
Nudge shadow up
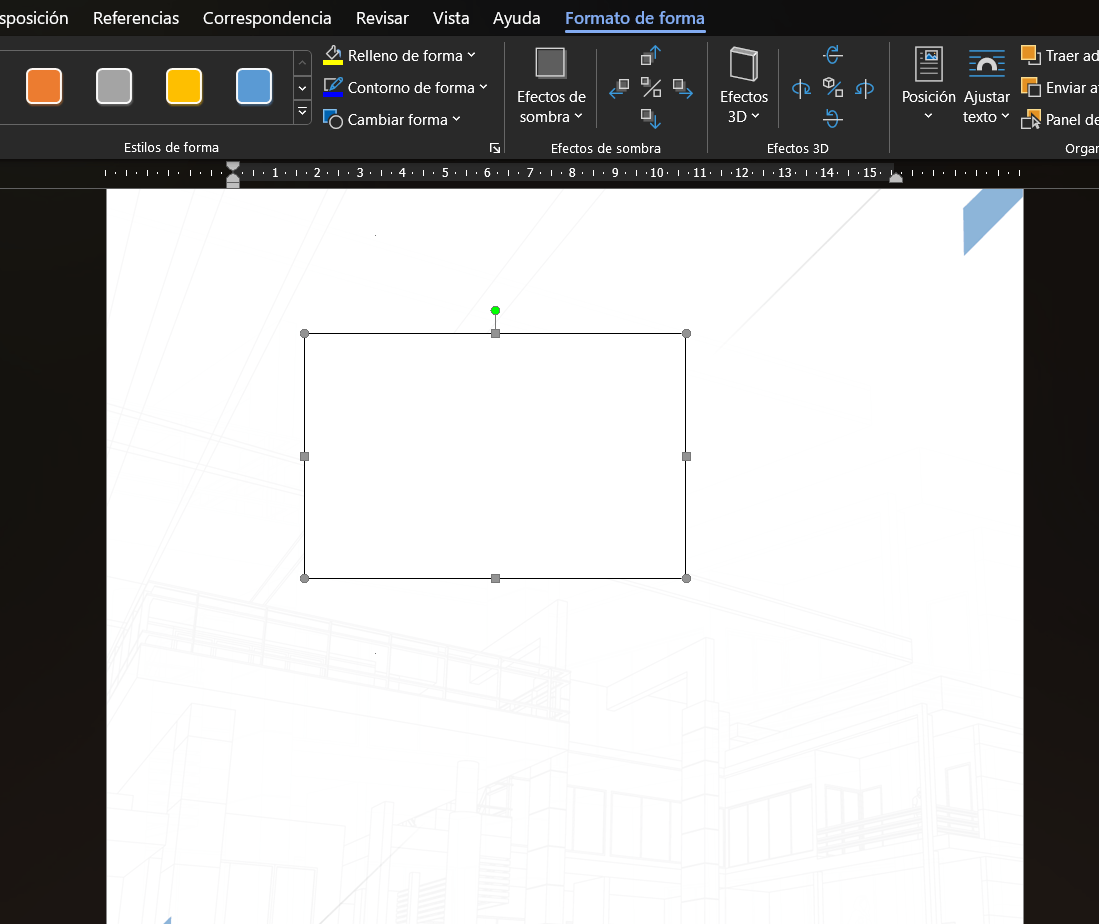pos(651,55)
